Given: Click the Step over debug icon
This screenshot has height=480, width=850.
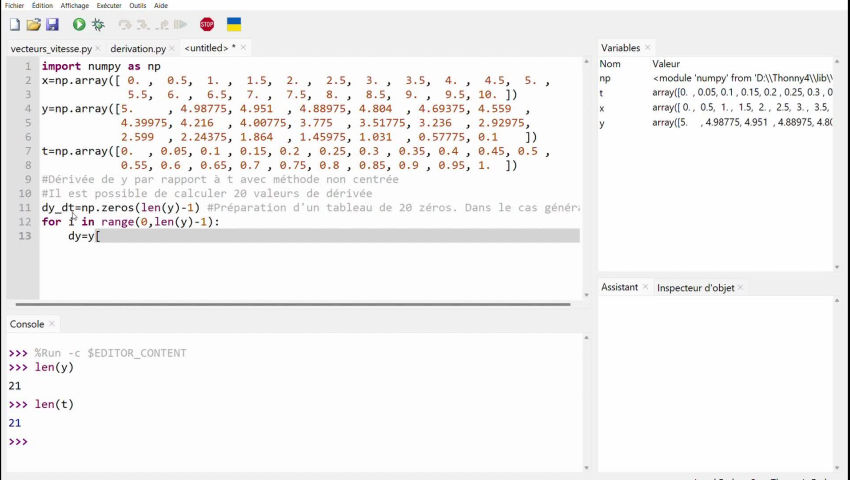Looking at the screenshot, I should [x=125, y=24].
